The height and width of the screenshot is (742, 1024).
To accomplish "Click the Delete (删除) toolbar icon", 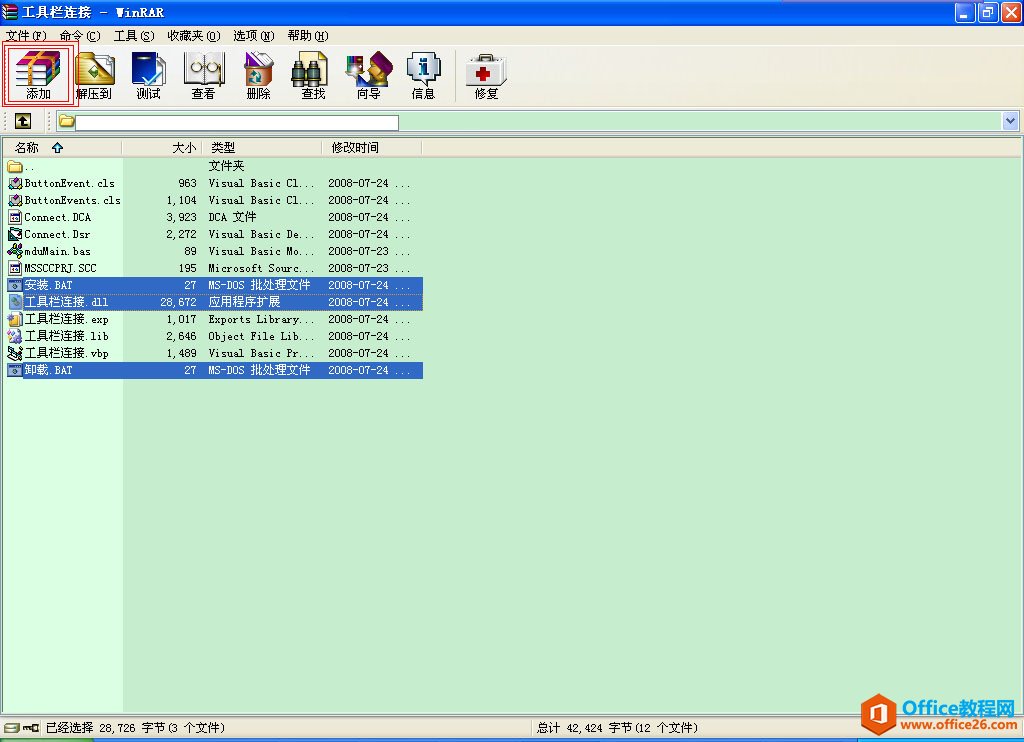I will [x=258, y=74].
